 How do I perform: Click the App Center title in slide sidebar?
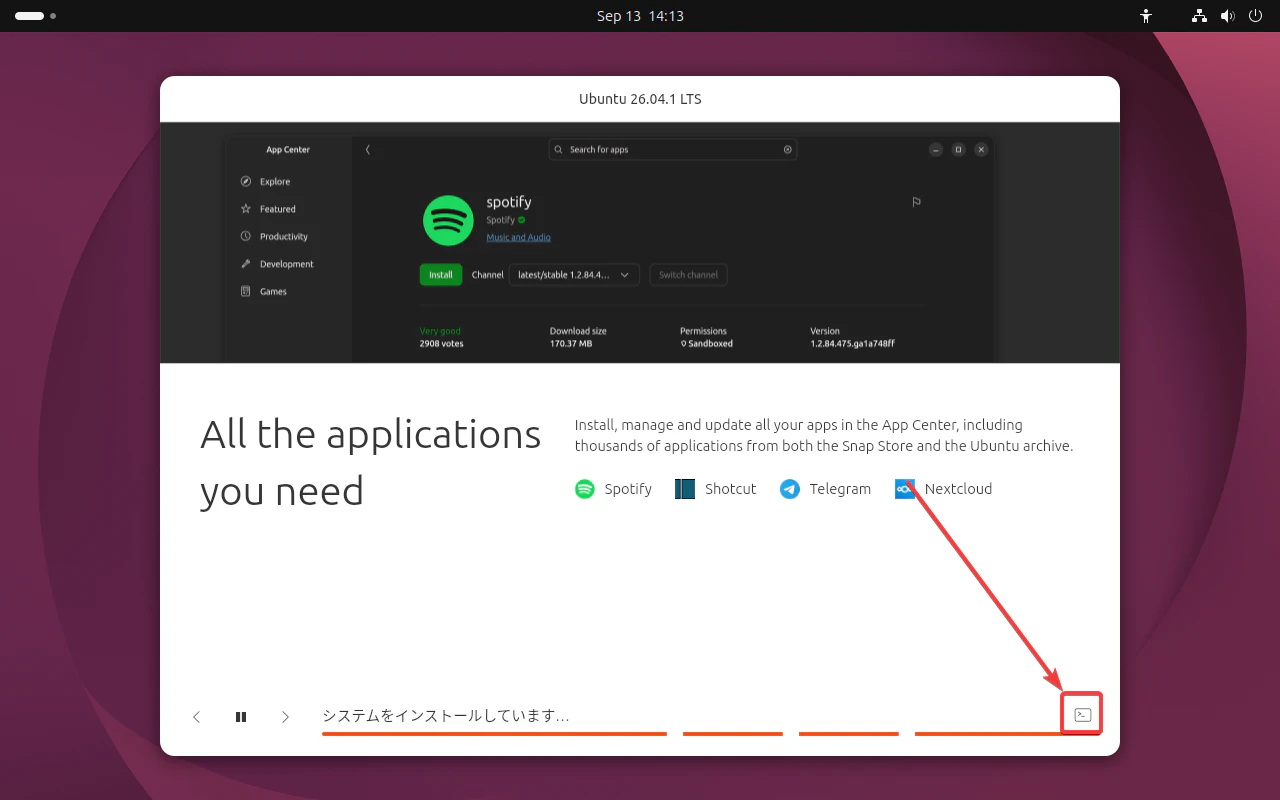pos(288,150)
